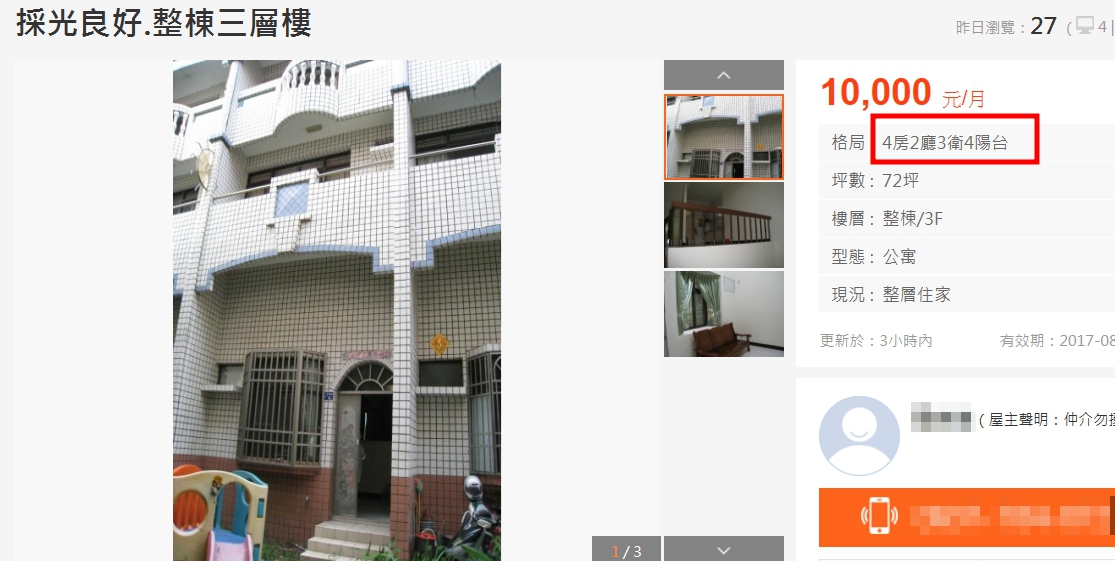
Task: Click the owner's avatar icon
Action: [859, 436]
